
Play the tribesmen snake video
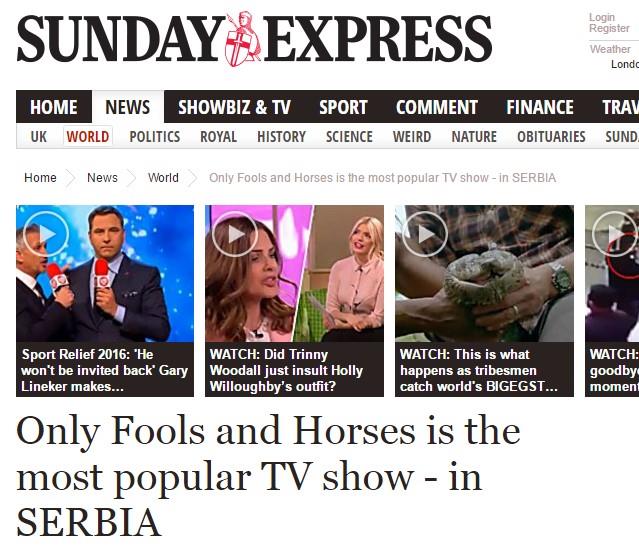point(425,234)
